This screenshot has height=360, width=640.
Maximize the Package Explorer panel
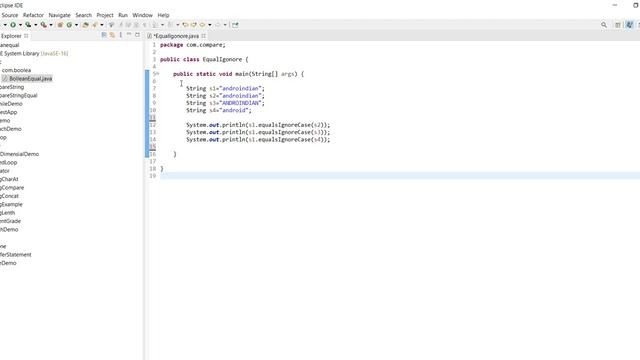(137, 35)
